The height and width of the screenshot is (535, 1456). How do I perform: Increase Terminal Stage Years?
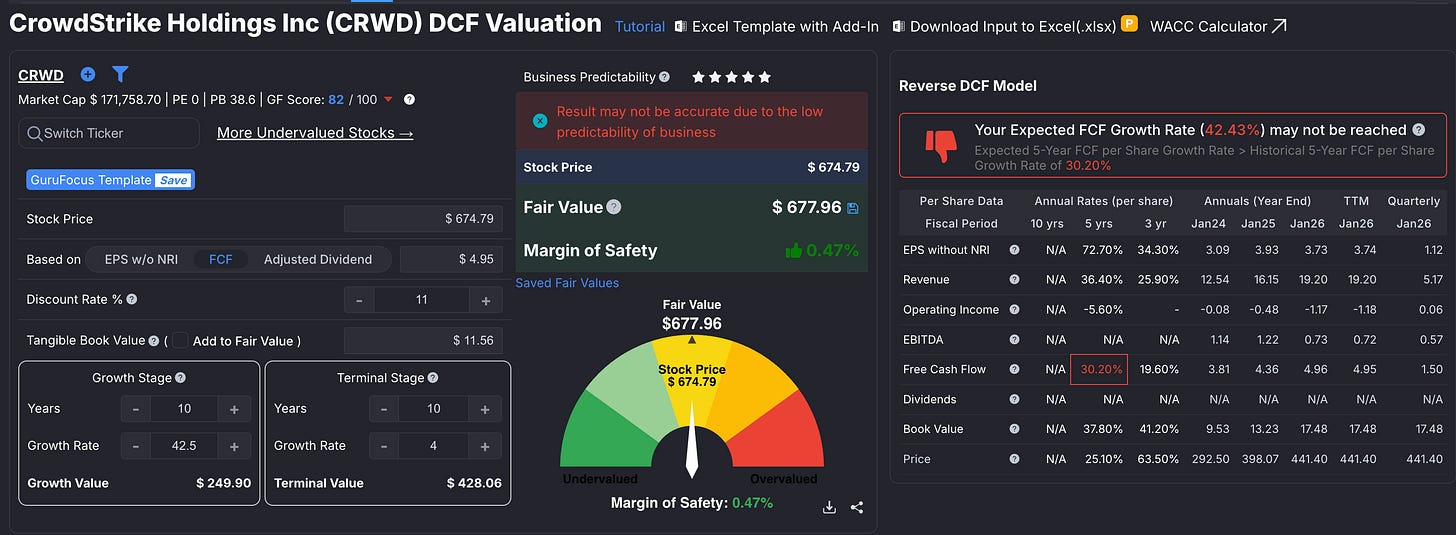484,408
